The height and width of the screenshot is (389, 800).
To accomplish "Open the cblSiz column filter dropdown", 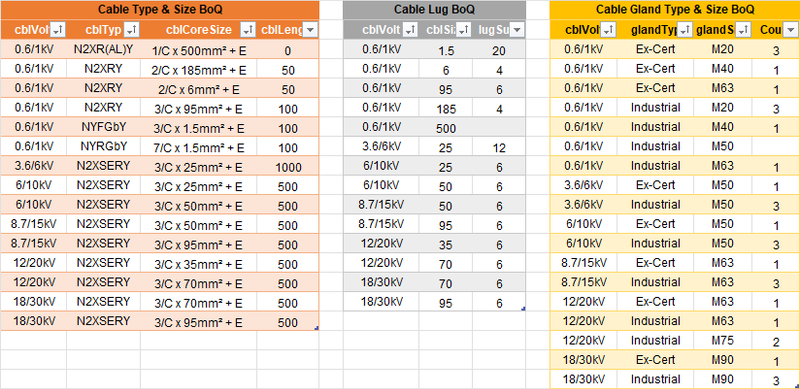I will [464, 31].
